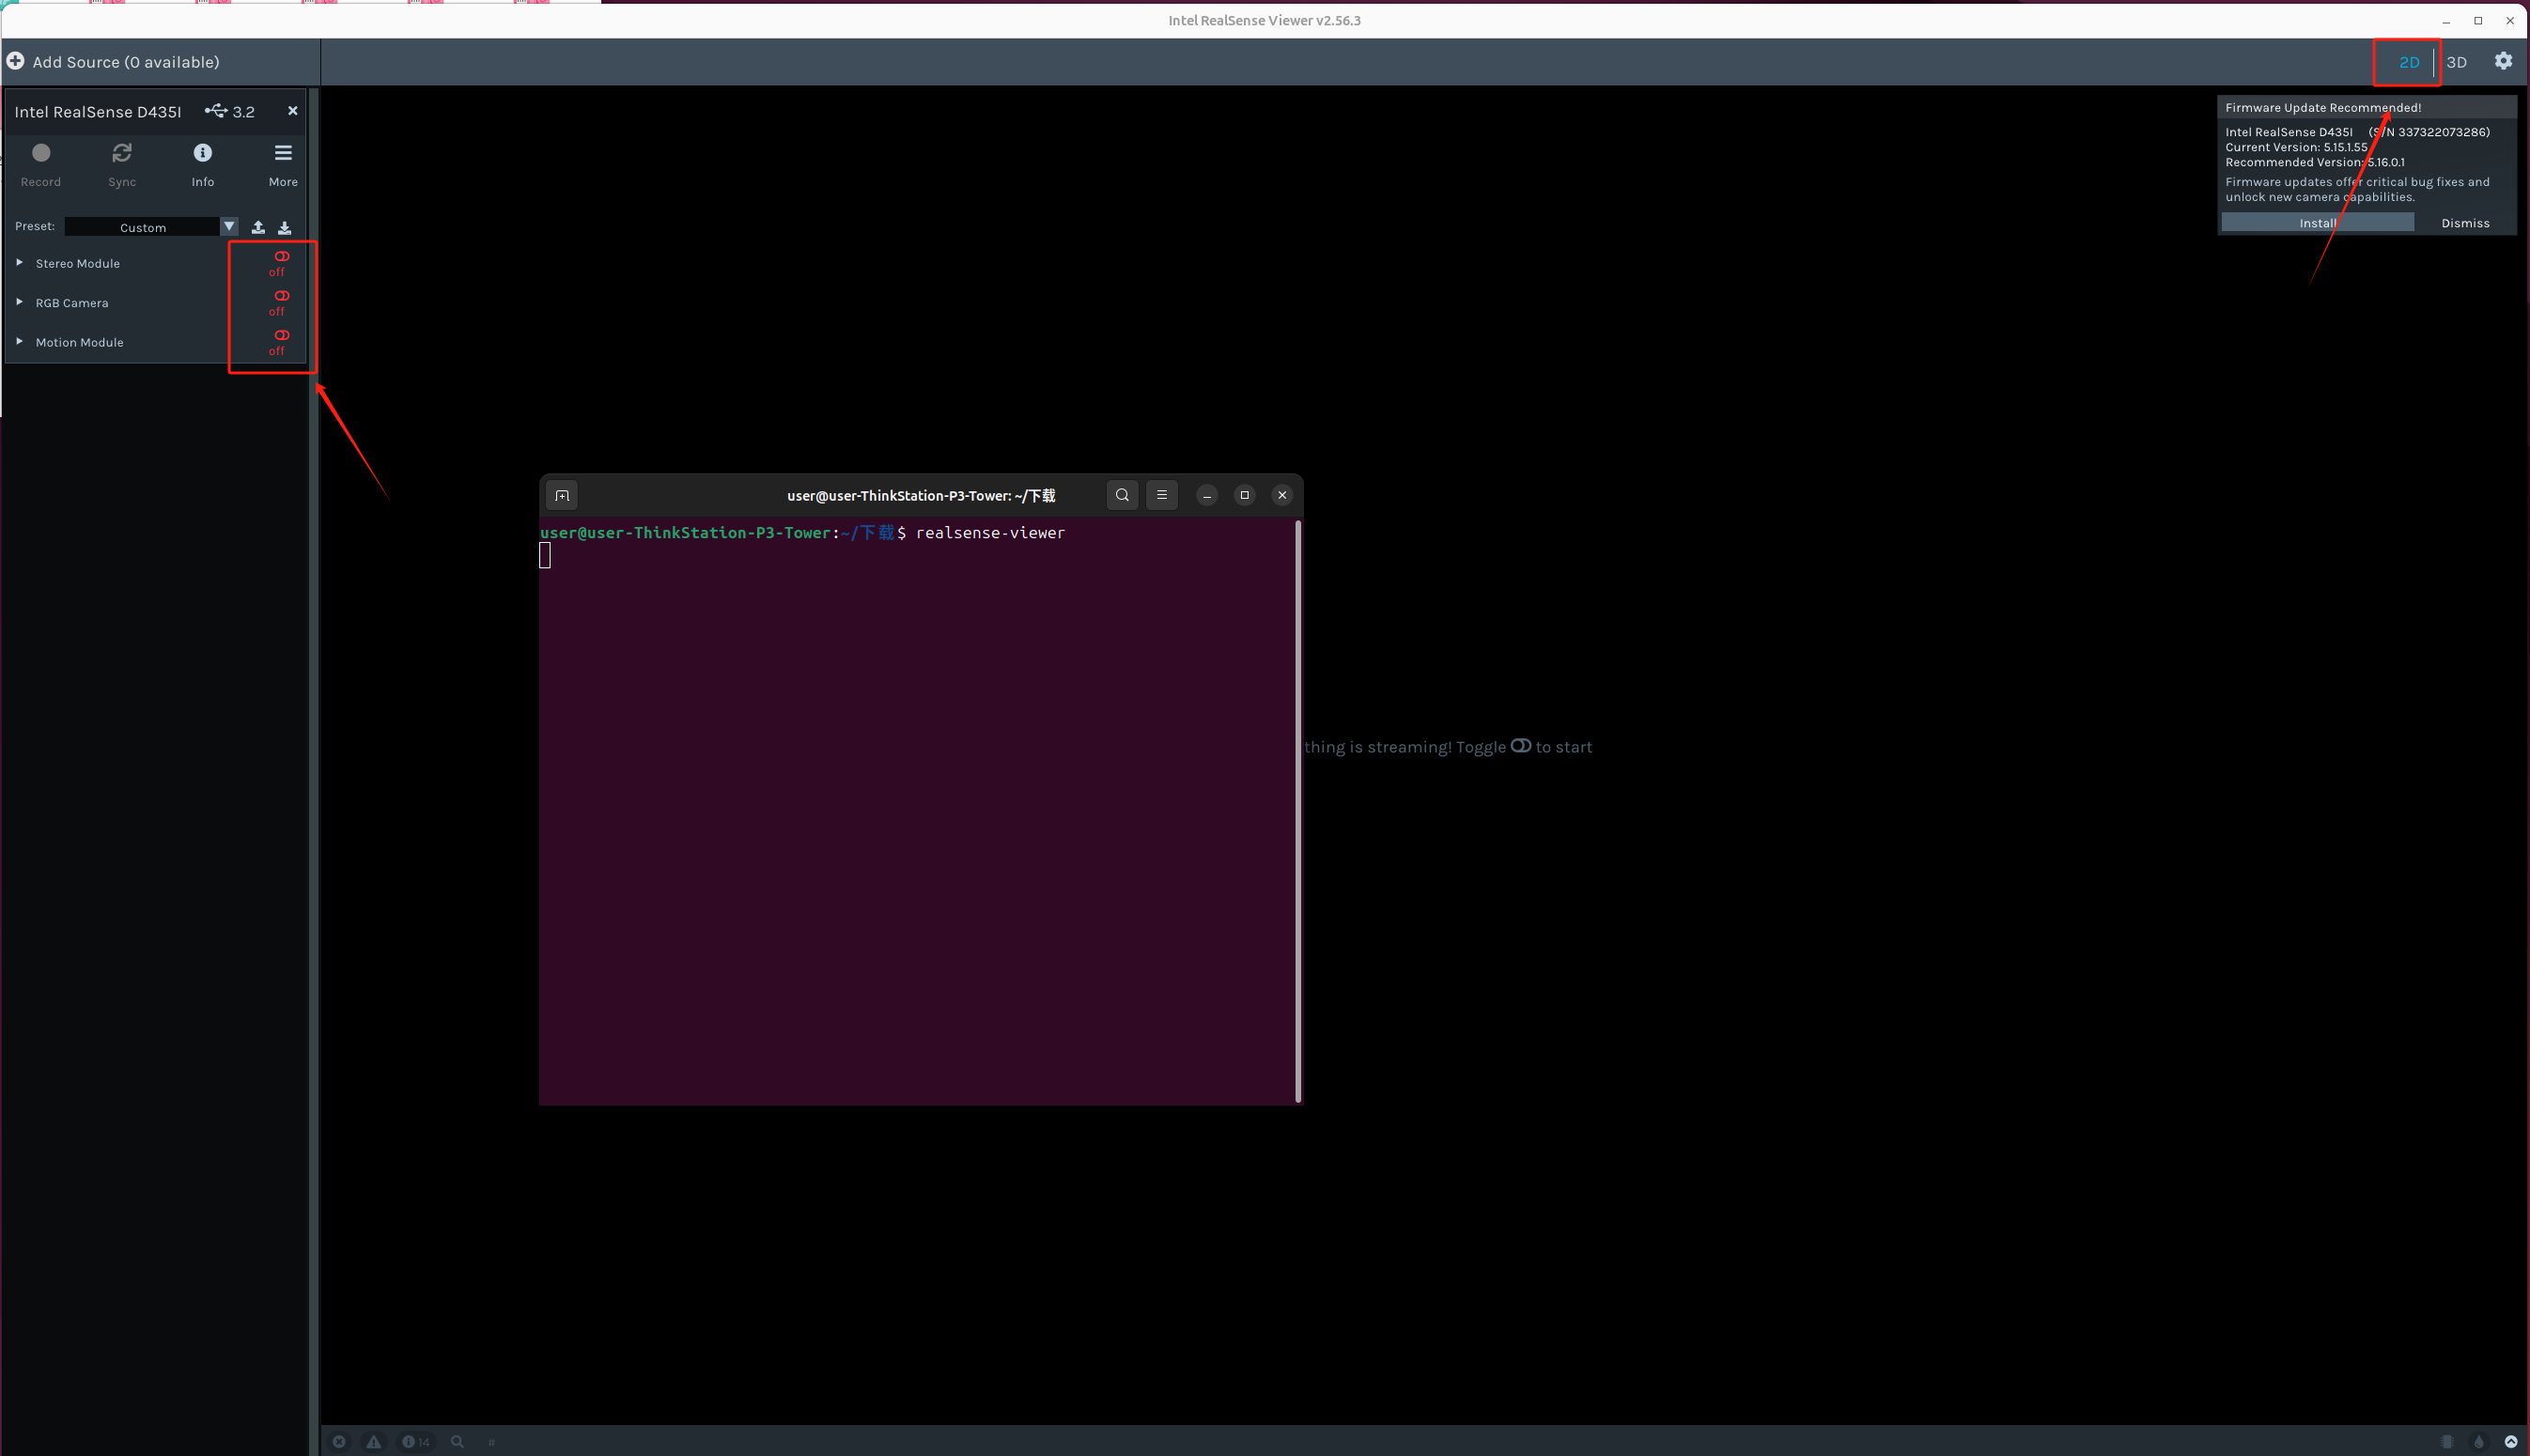Click the RGB Camera label
The width and height of the screenshot is (2530, 1456).
click(x=72, y=303)
